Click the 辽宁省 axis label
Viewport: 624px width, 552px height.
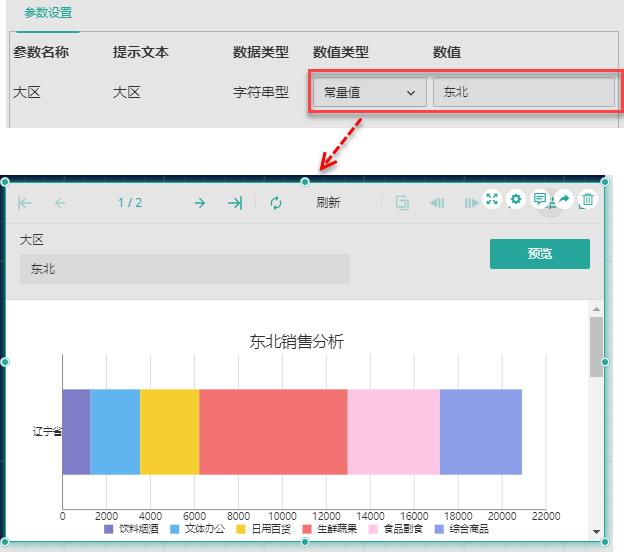[47, 431]
